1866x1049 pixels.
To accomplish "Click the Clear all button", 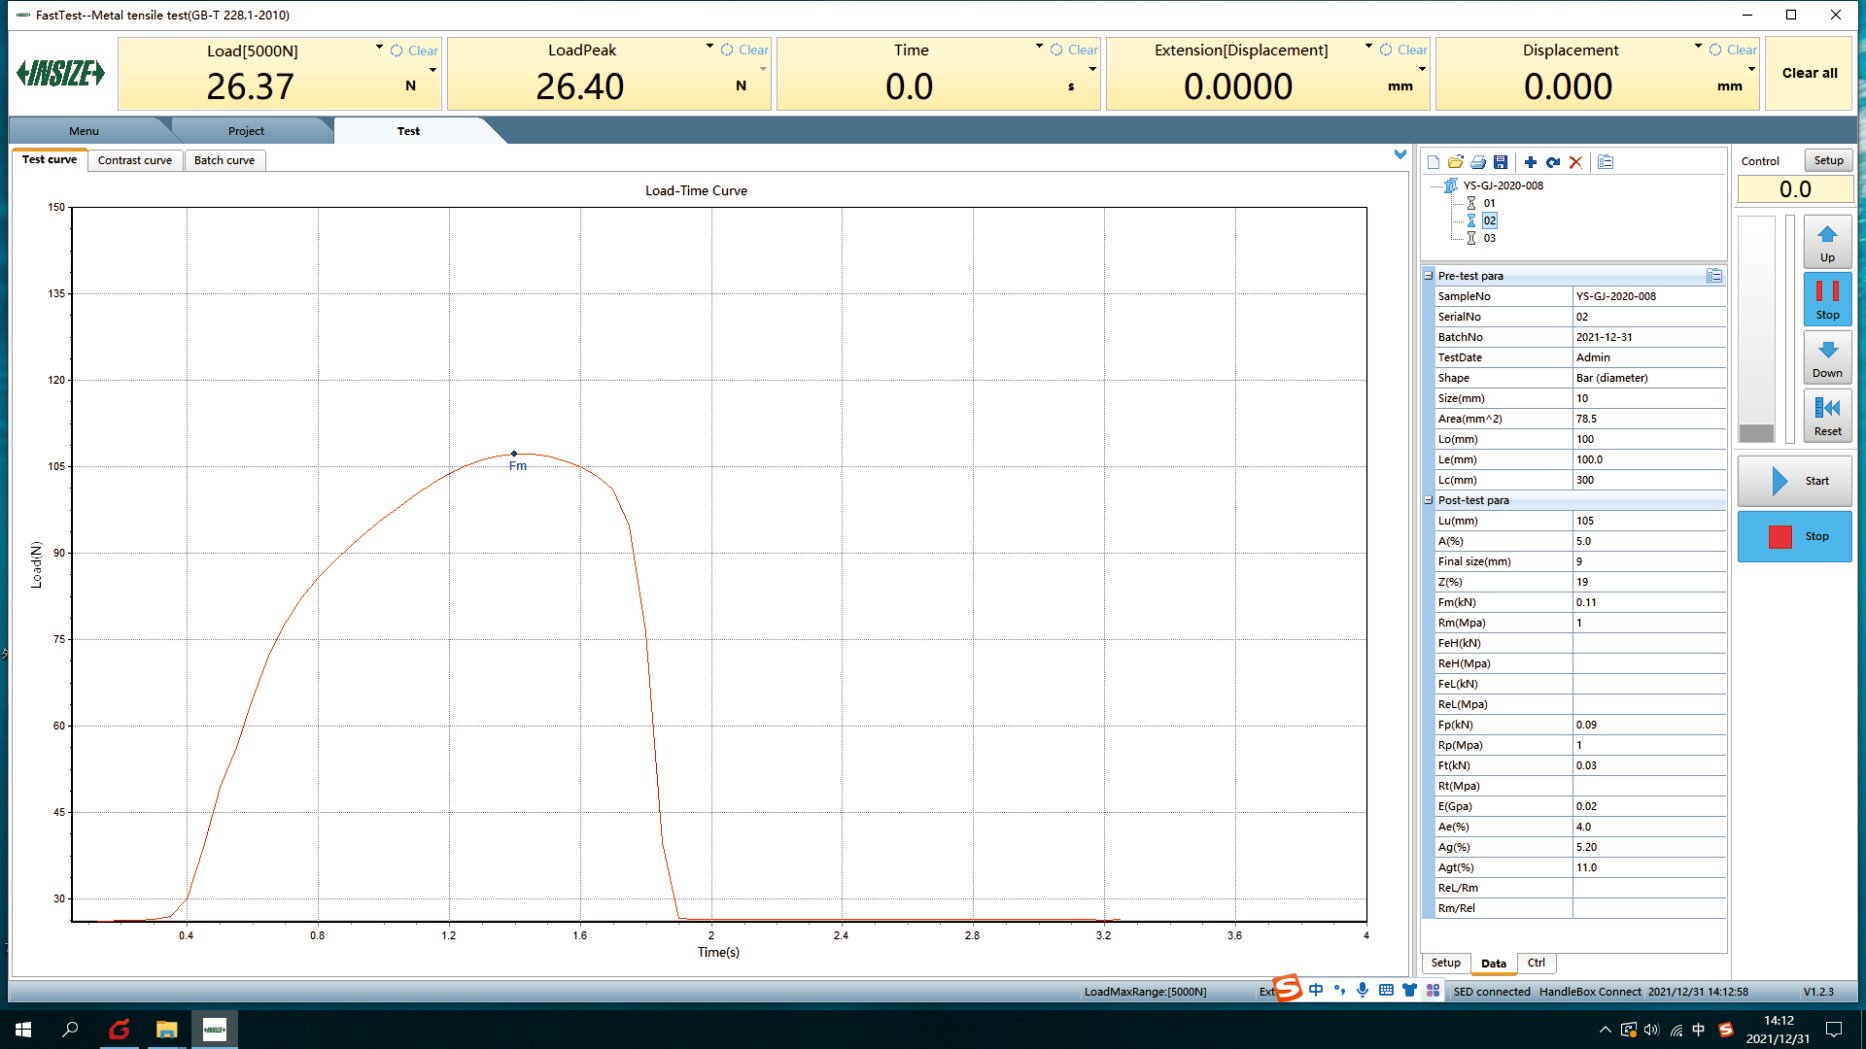I will point(1809,73).
